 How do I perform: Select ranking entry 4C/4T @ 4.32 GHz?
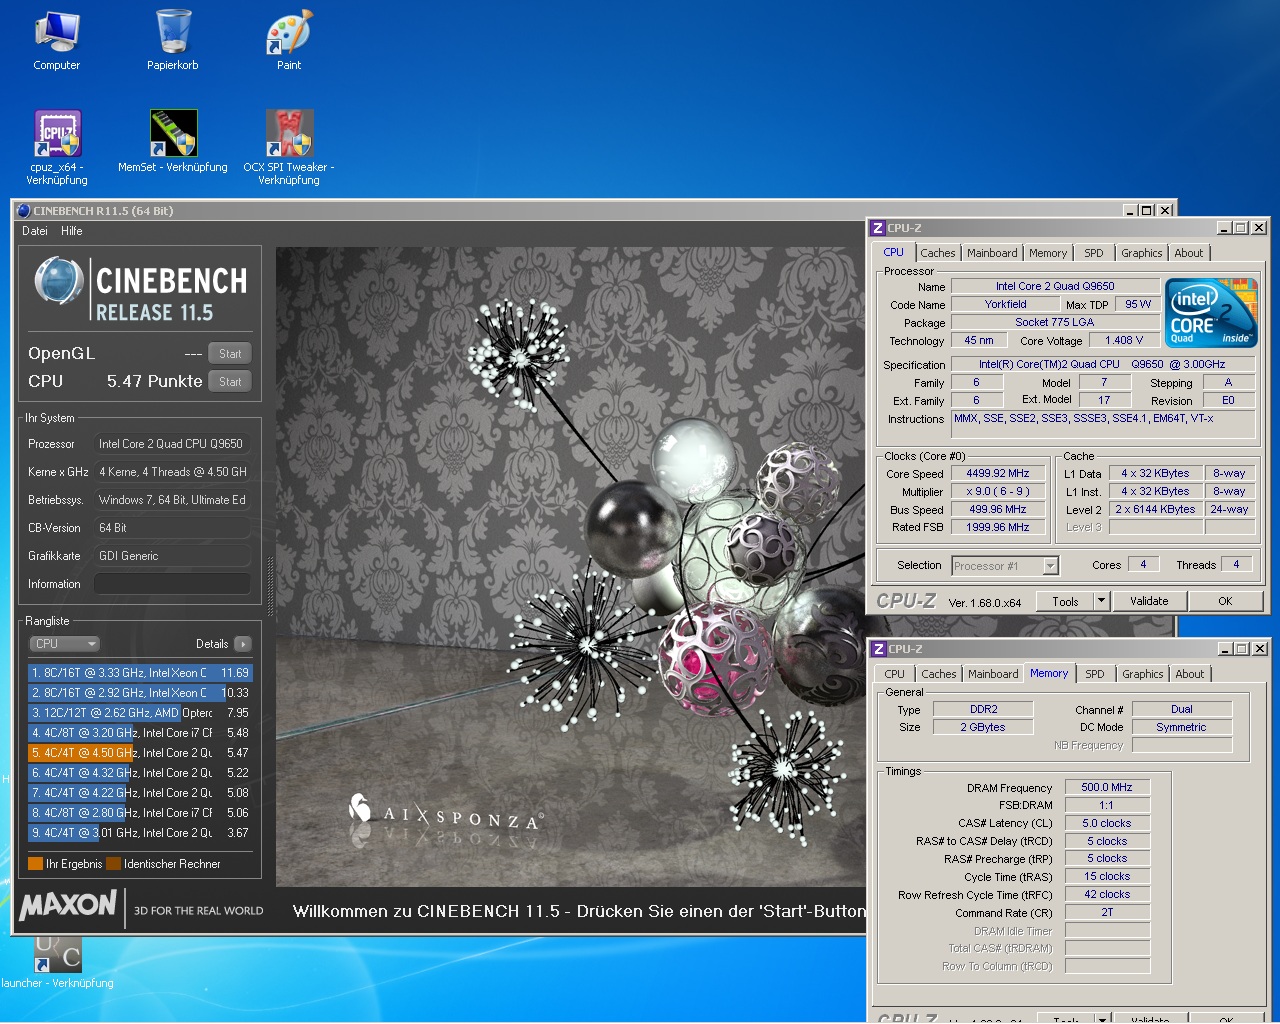point(140,773)
